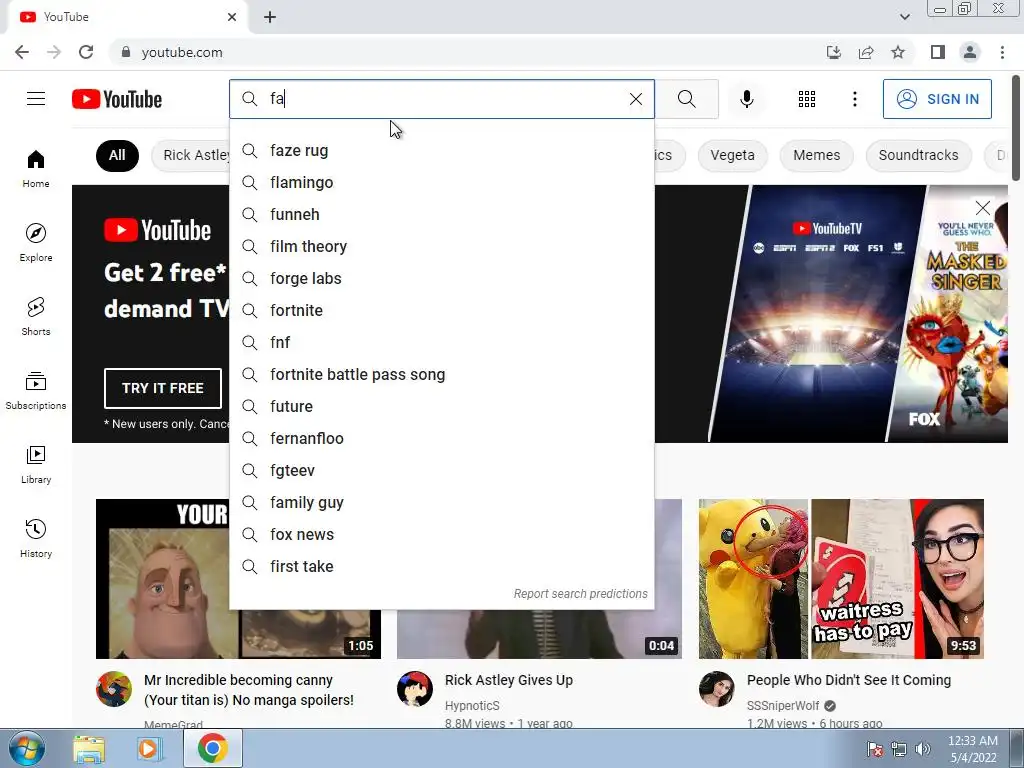Viewport: 1024px width, 768px height.
Task: Choose the 'forge labs' suggestion
Action: (x=441, y=279)
